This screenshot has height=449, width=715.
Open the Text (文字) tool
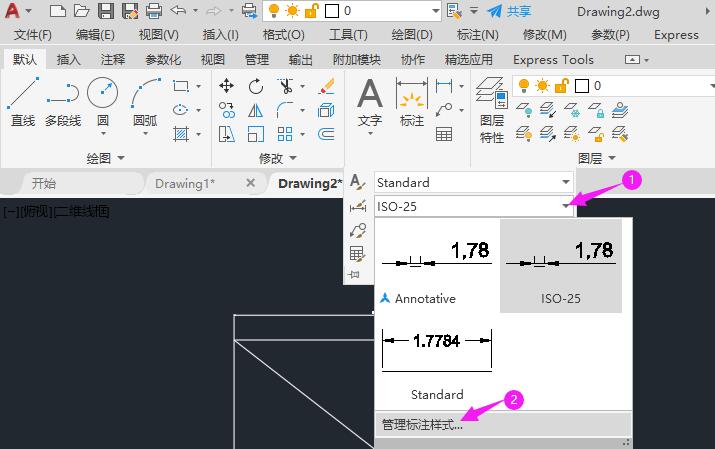coord(370,101)
